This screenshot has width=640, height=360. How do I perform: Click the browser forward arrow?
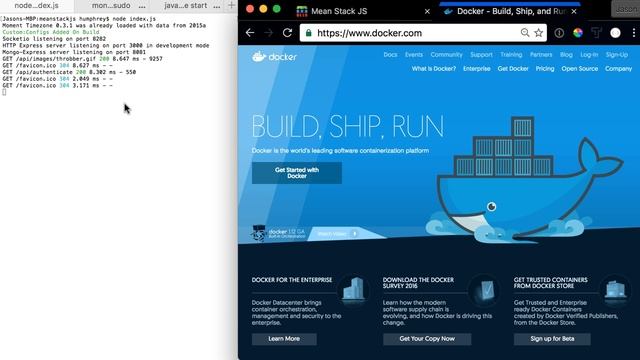[269, 33]
